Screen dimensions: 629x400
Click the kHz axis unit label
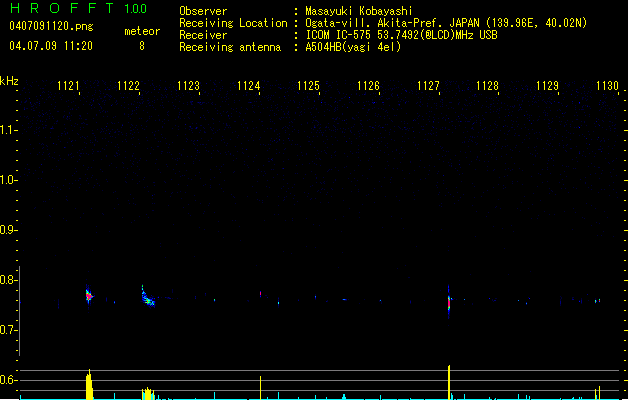click(x=9, y=81)
